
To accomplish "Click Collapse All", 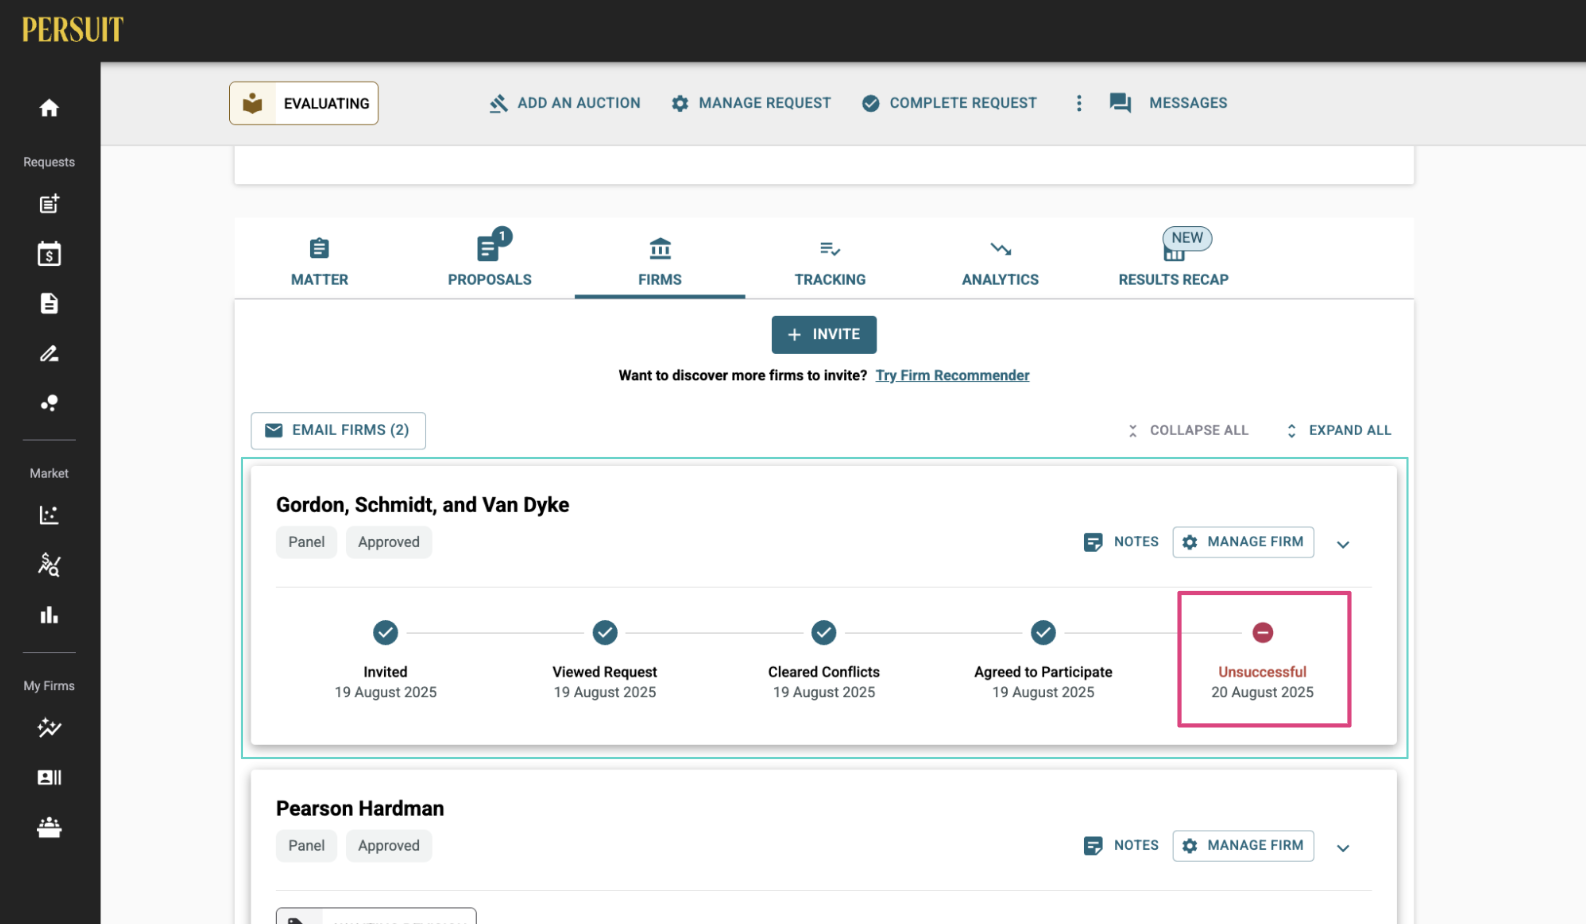I will point(1188,430).
